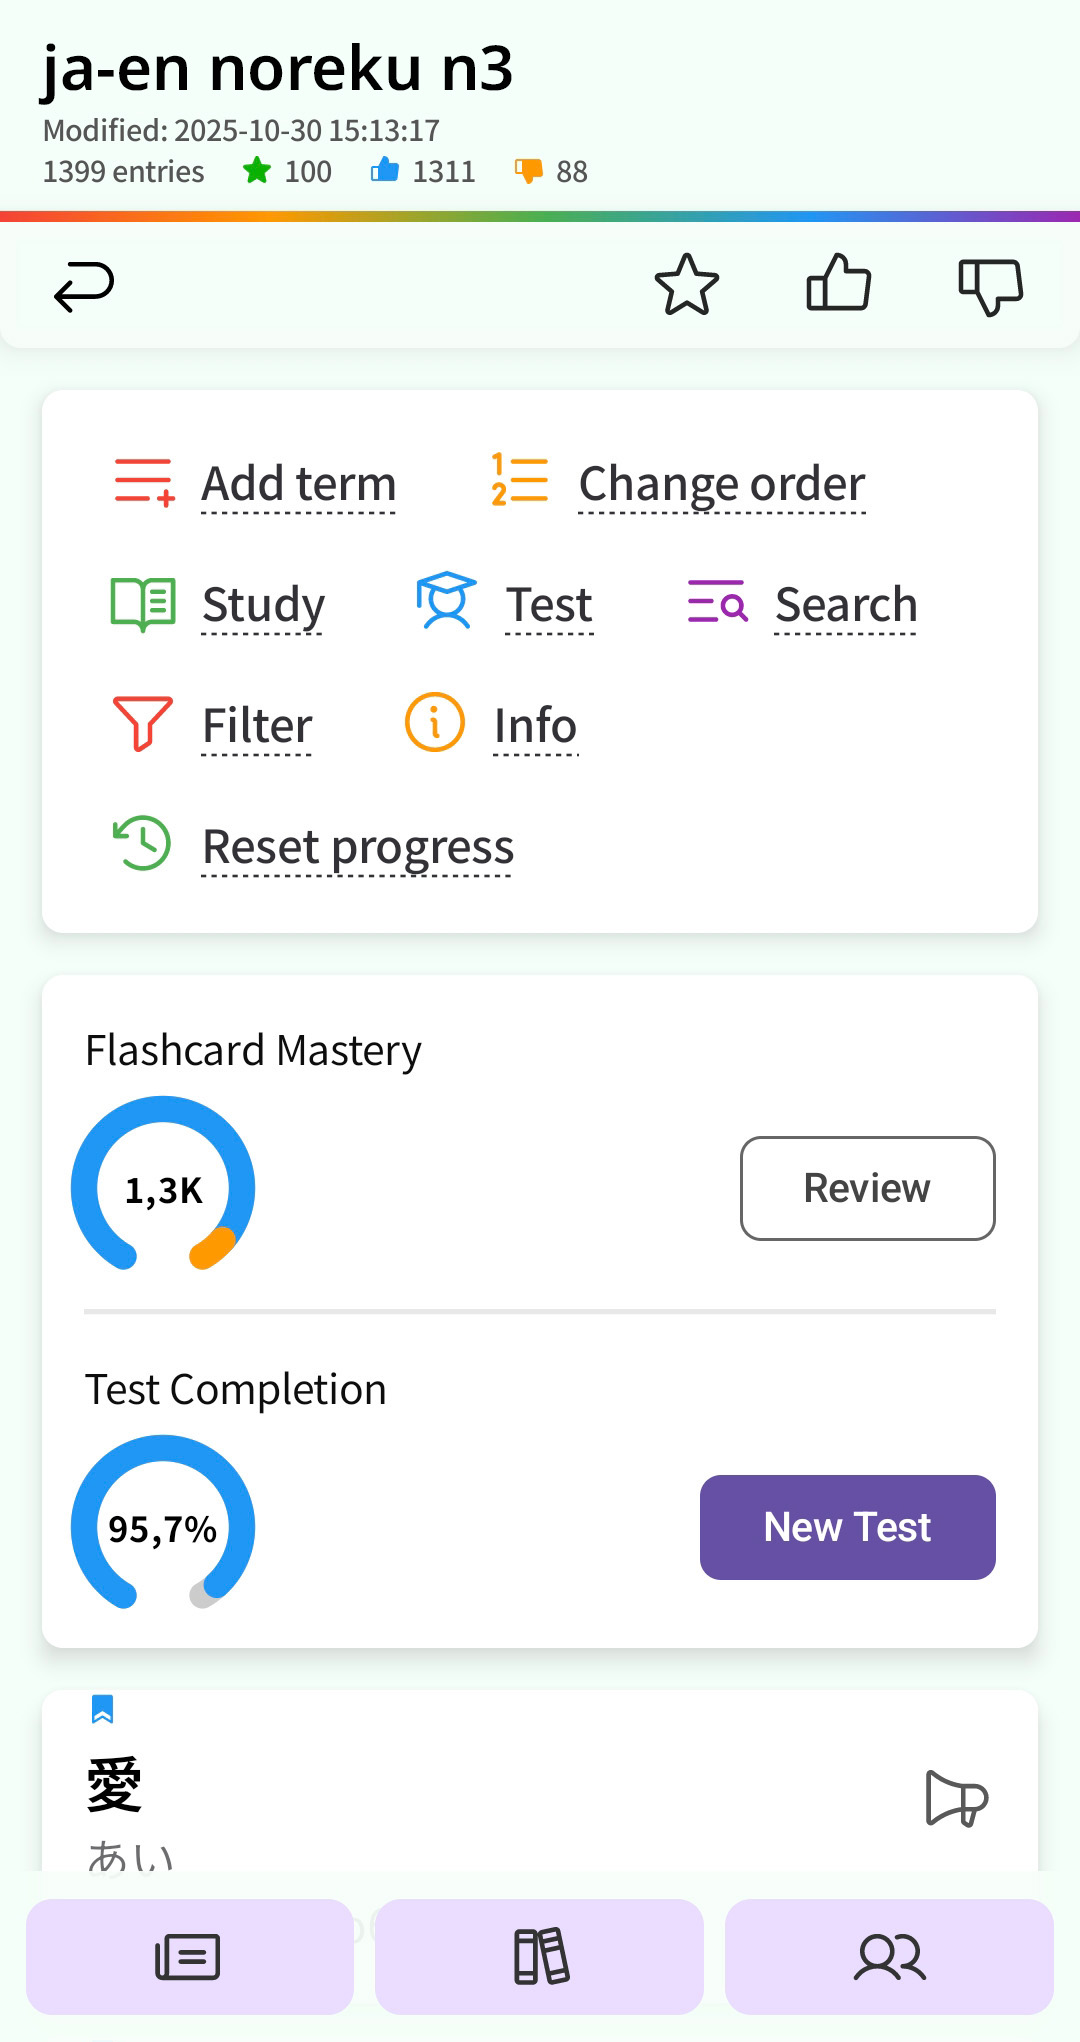This screenshot has height=2042, width=1080.
Task: Play audio with the megaphone icon
Action: tap(956, 1799)
